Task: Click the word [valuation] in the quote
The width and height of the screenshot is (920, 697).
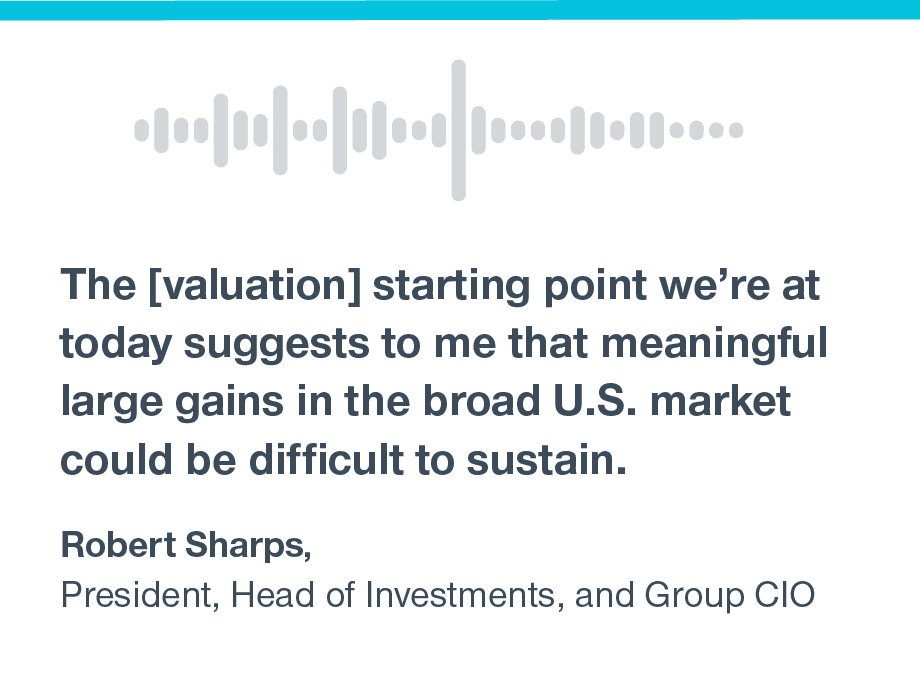Action: click(255, 285)
